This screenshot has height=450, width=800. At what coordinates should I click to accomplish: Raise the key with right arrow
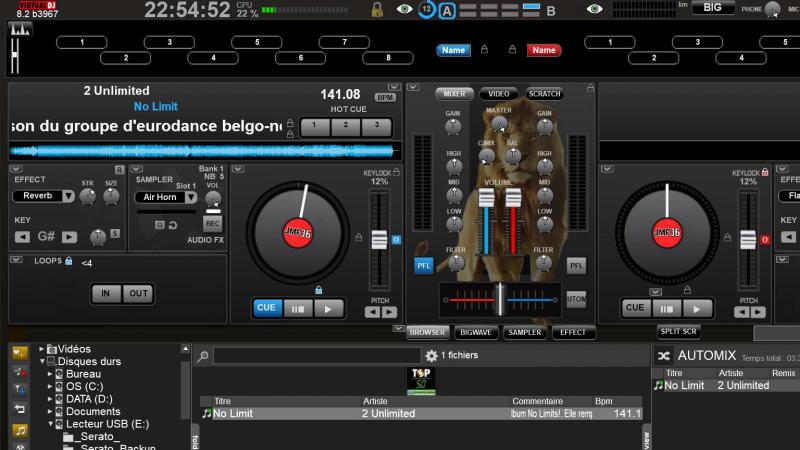click(69, 237)
